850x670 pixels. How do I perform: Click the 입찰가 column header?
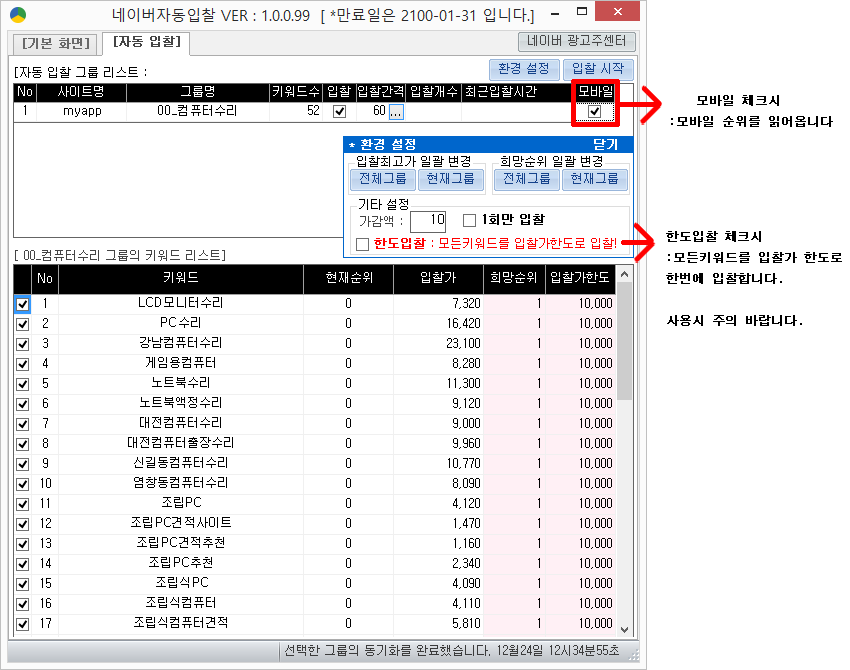pyautogui.click(x=439, y=278)
